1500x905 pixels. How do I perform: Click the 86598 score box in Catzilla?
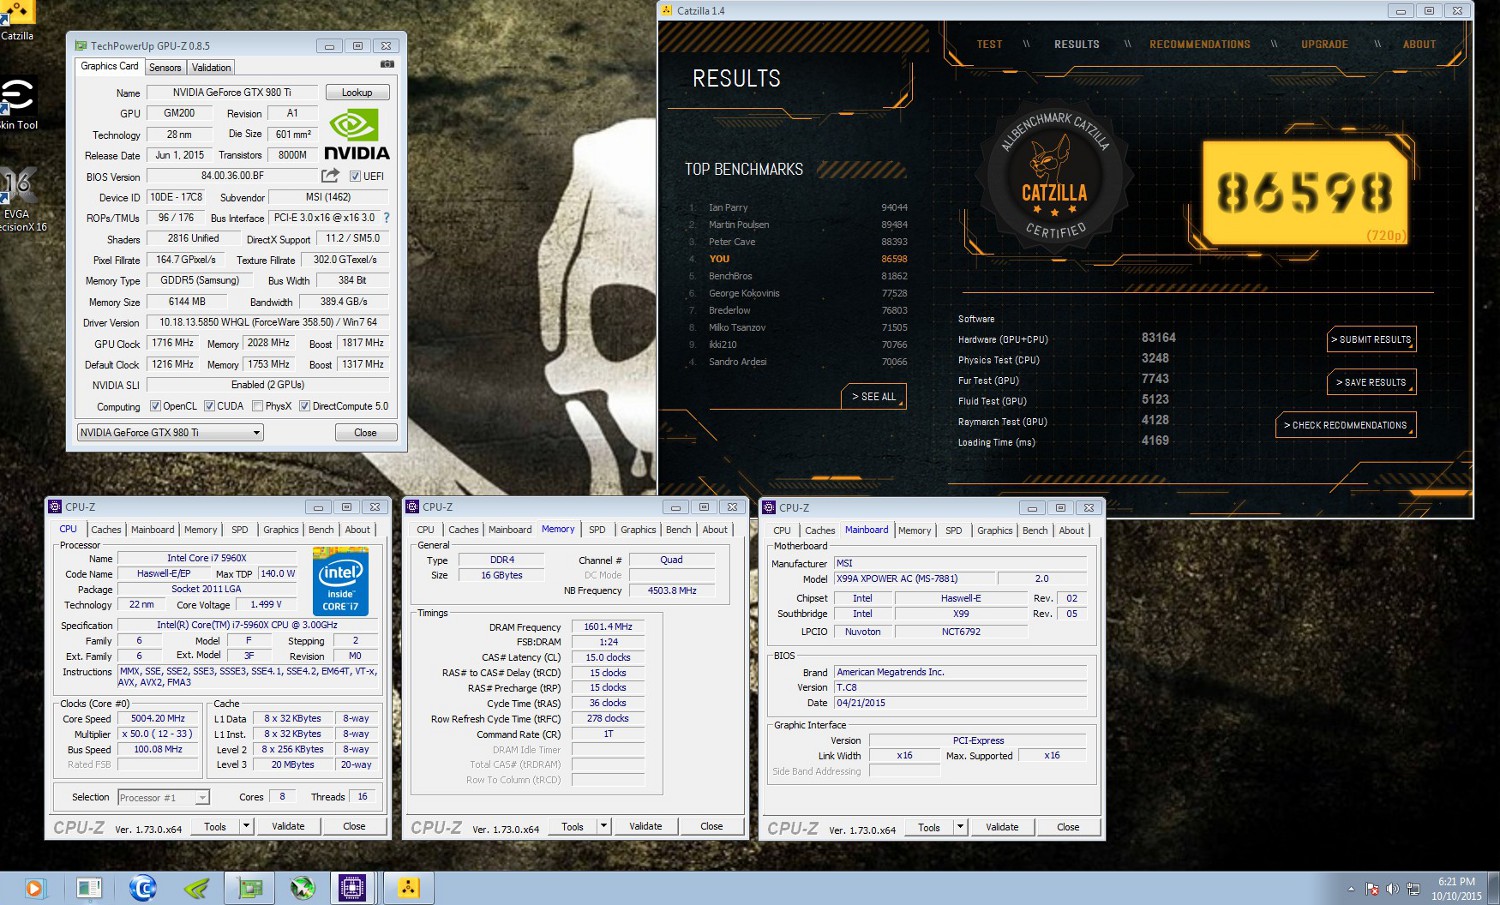point(1306,193)
